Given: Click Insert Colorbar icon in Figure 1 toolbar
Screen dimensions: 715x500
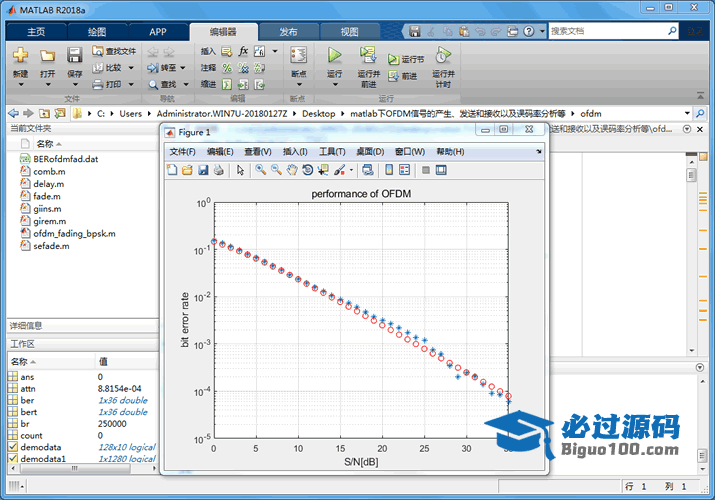Looking at the screenshot, I should click(x=389, y=170).
